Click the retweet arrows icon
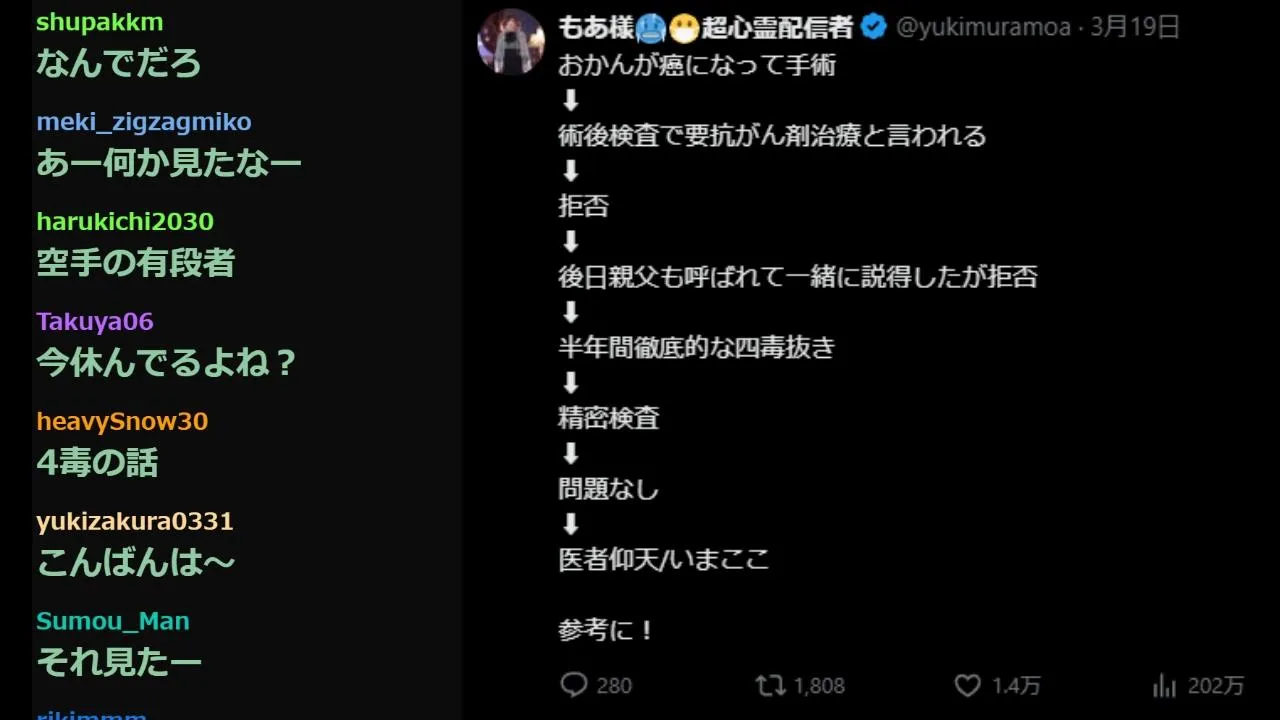 pos(769,685)
